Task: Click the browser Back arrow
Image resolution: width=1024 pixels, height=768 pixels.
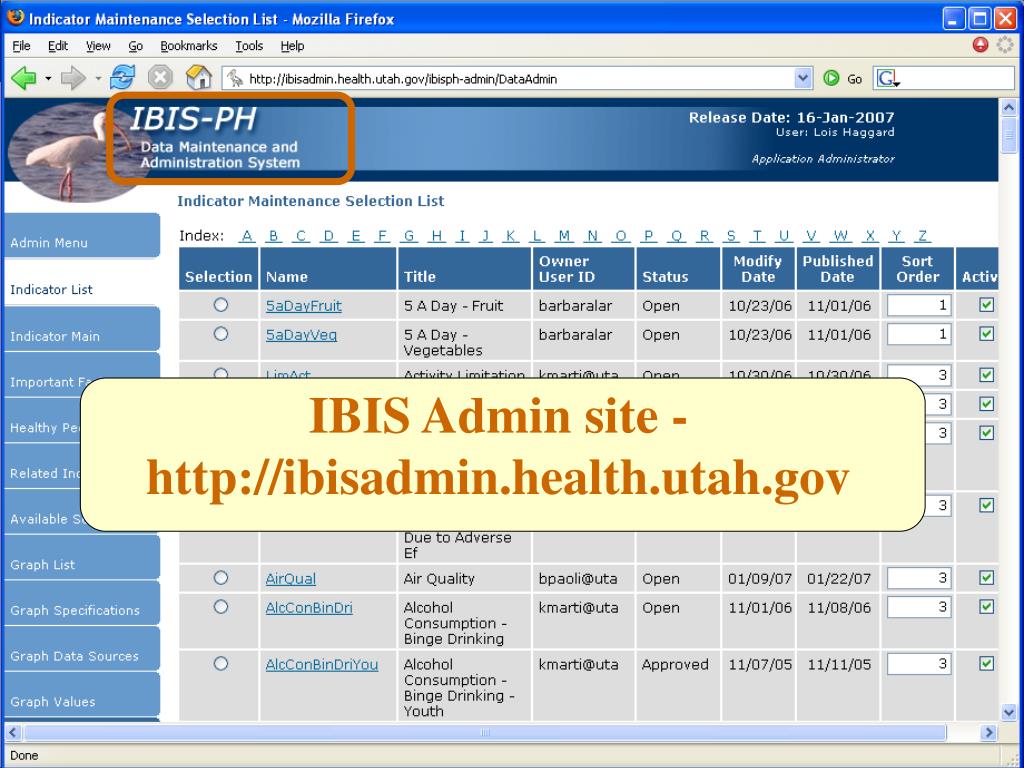Action: tap(24, 79)
